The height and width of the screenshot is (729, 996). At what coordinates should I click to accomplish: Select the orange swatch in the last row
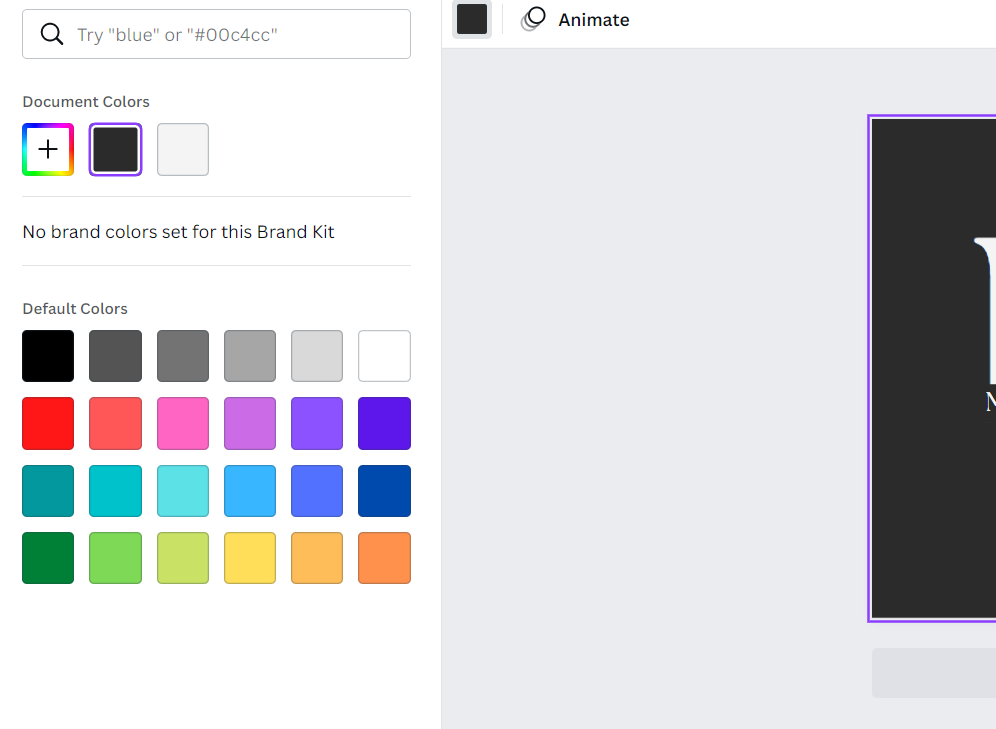pyautogui.click(x=384, y=558)
